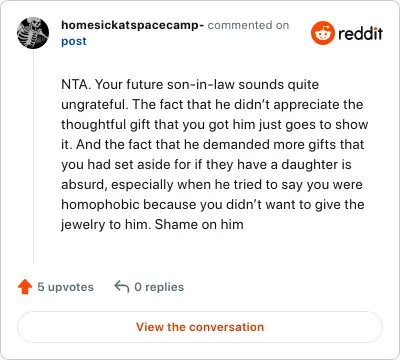Click the orange Reddit Snoo logo
400x360 pixels.
tap(322, 33)
